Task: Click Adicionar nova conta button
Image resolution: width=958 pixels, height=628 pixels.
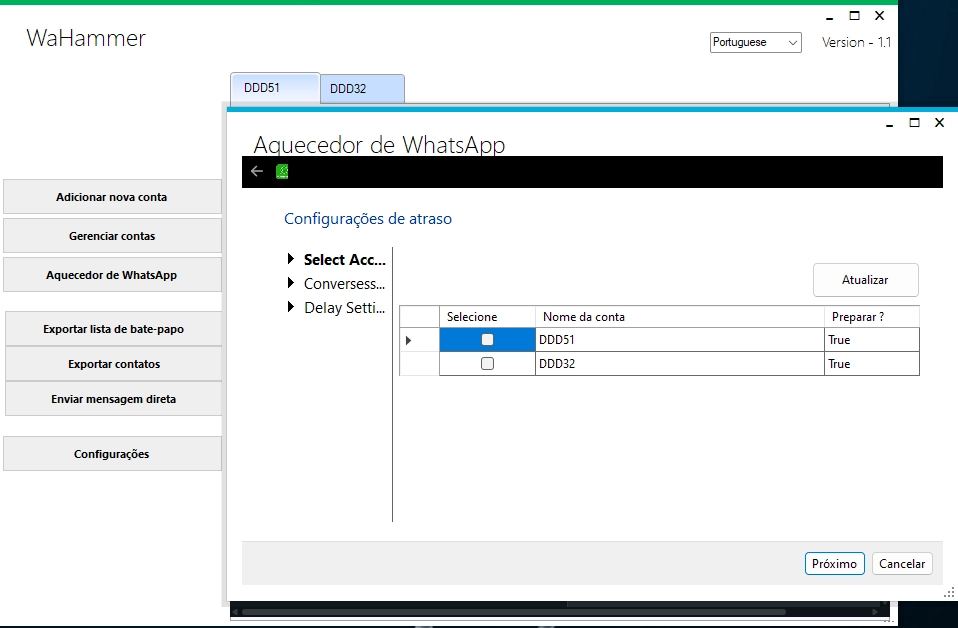Action: pyautogui.click(x=112, y=197)
